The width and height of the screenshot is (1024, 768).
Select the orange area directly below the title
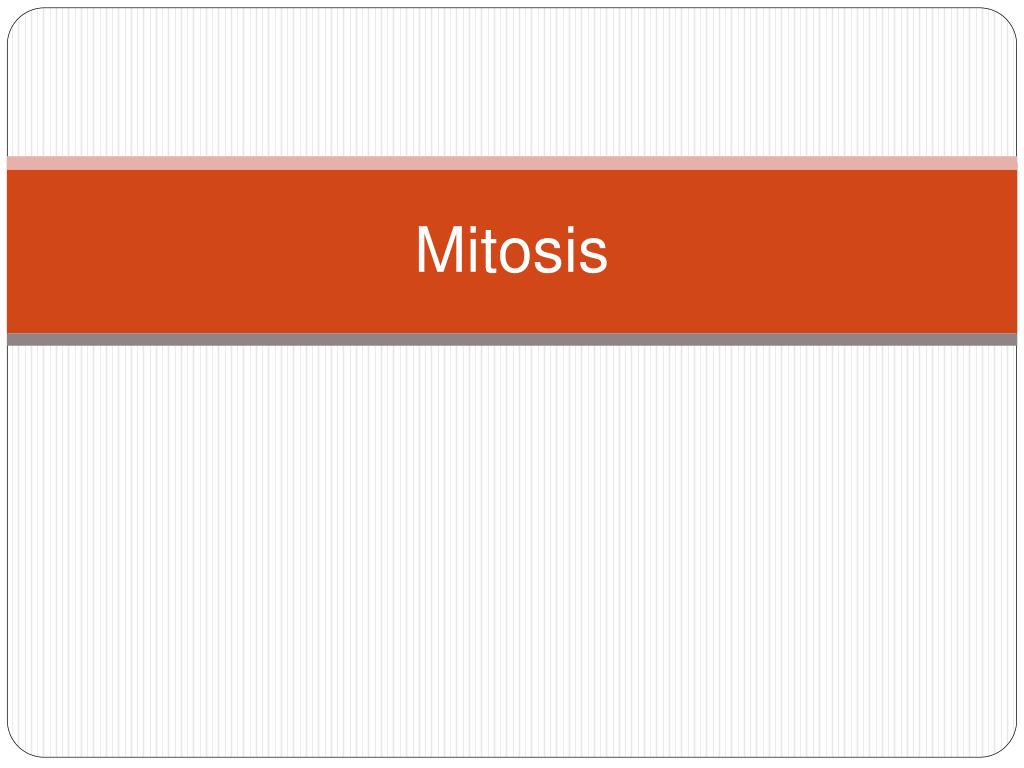point(512,304)
